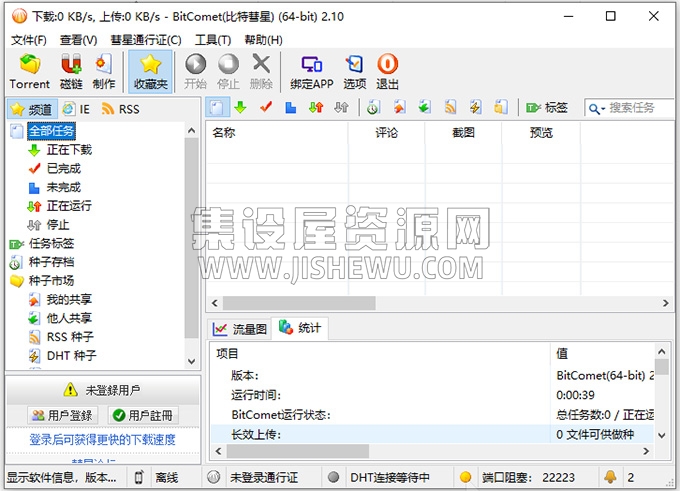680x491 pixels.
Task: Click task list horizontal scroll right arrow
Action: (x=666, y=303)
